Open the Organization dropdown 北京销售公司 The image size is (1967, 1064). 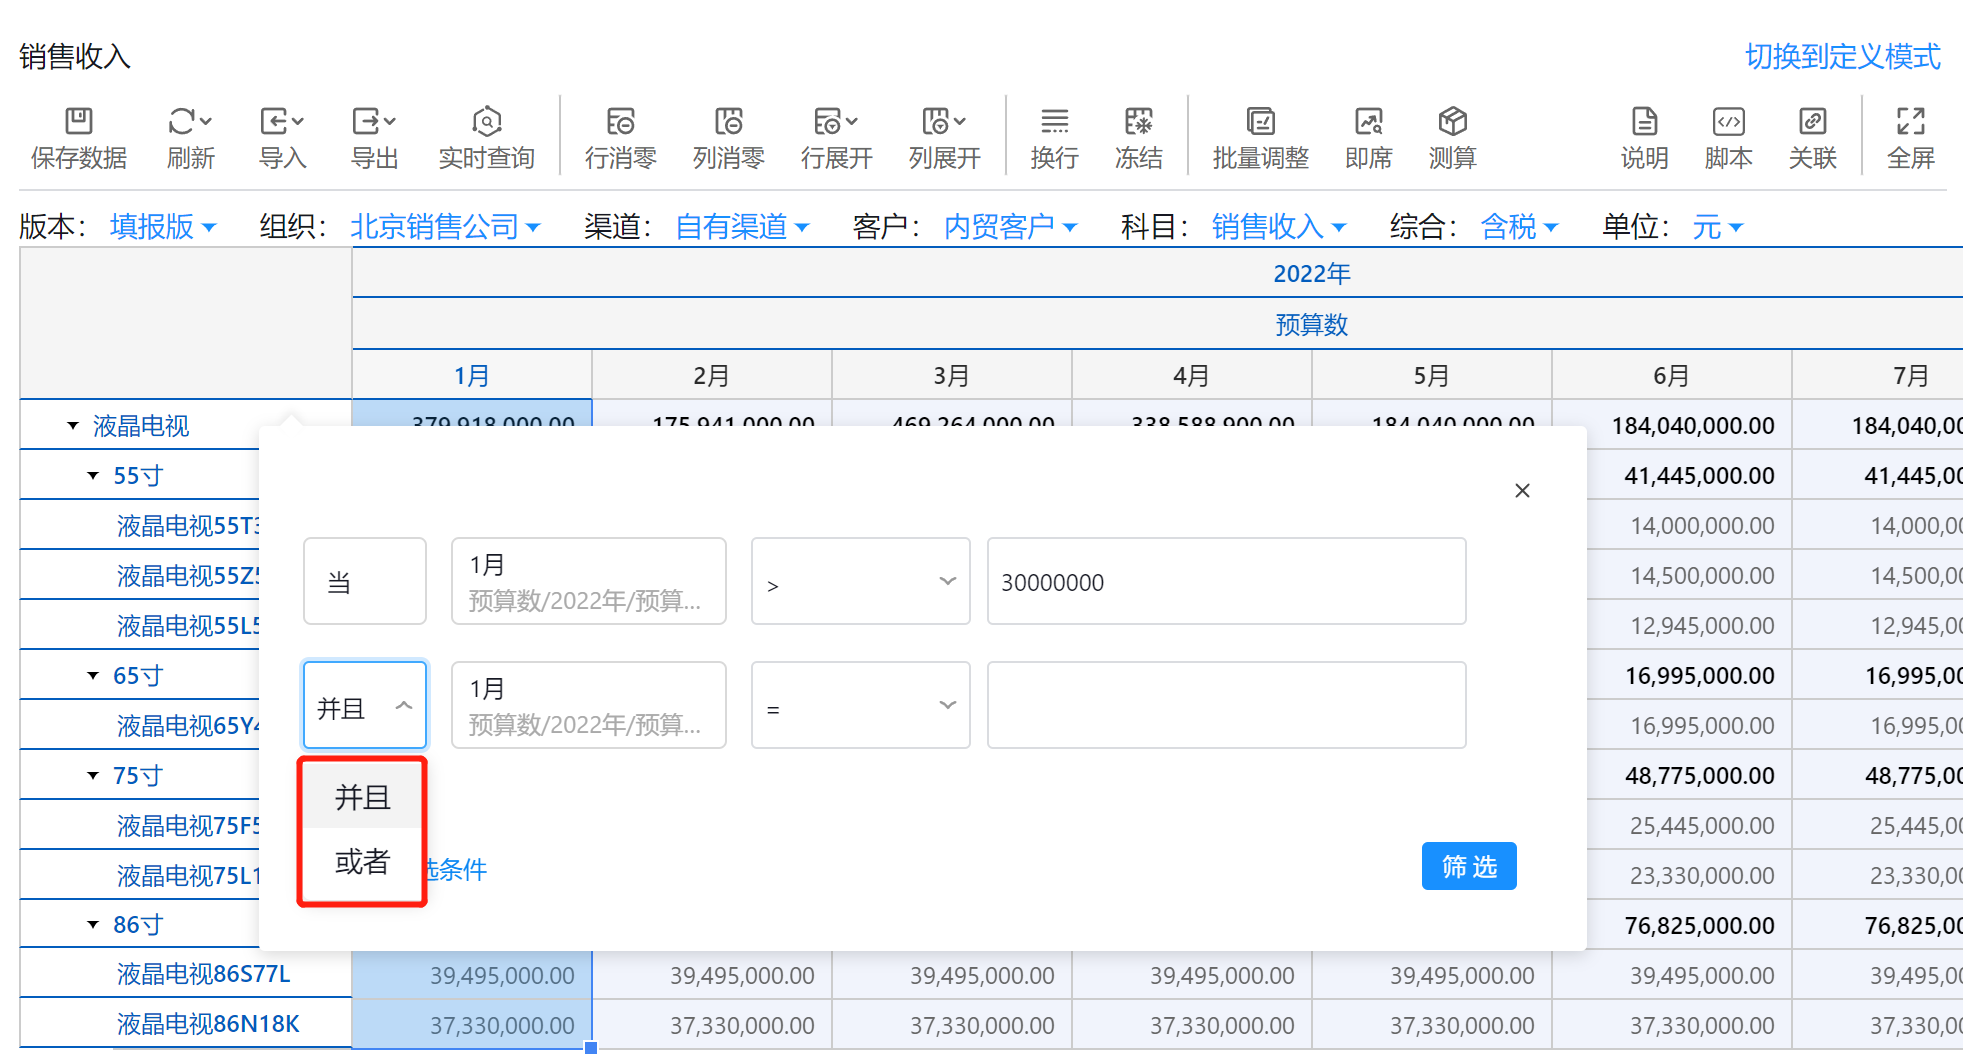pyautogui.click(x=445, y=227)
